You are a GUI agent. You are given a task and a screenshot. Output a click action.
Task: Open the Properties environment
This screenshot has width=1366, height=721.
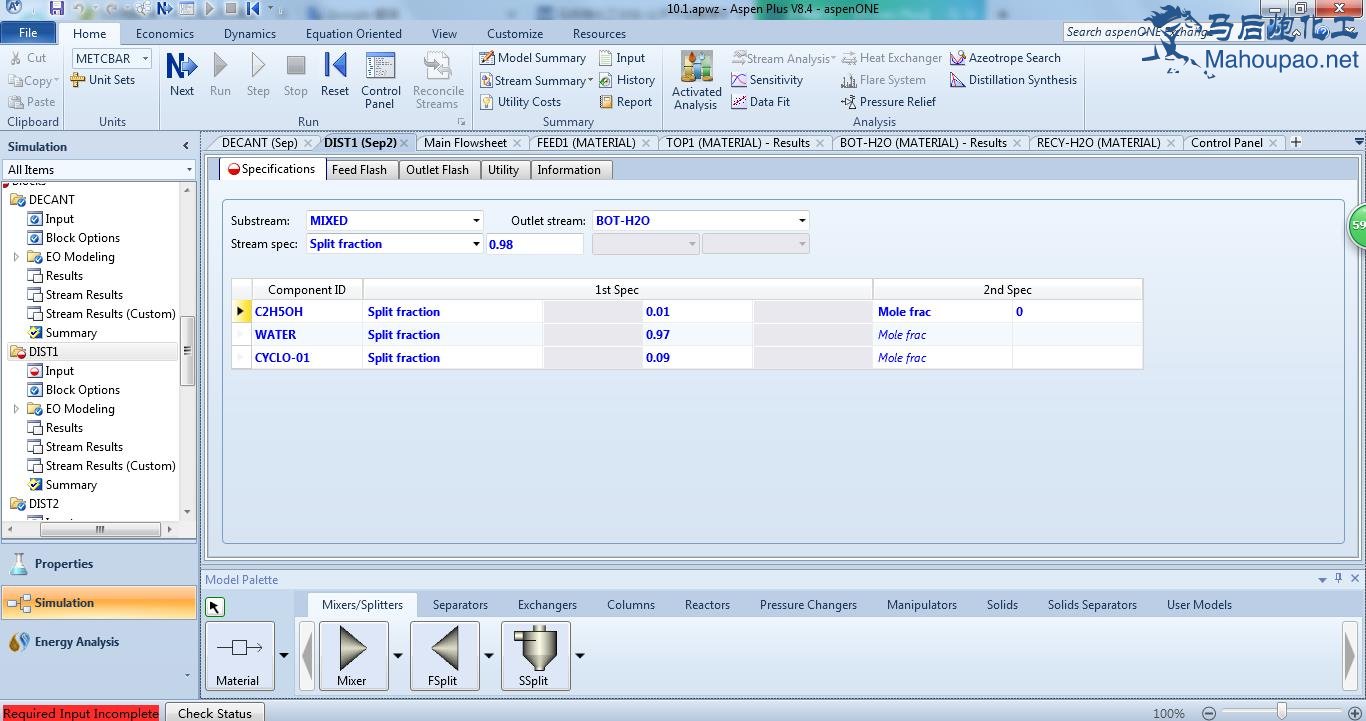click(x=99, y=564)
